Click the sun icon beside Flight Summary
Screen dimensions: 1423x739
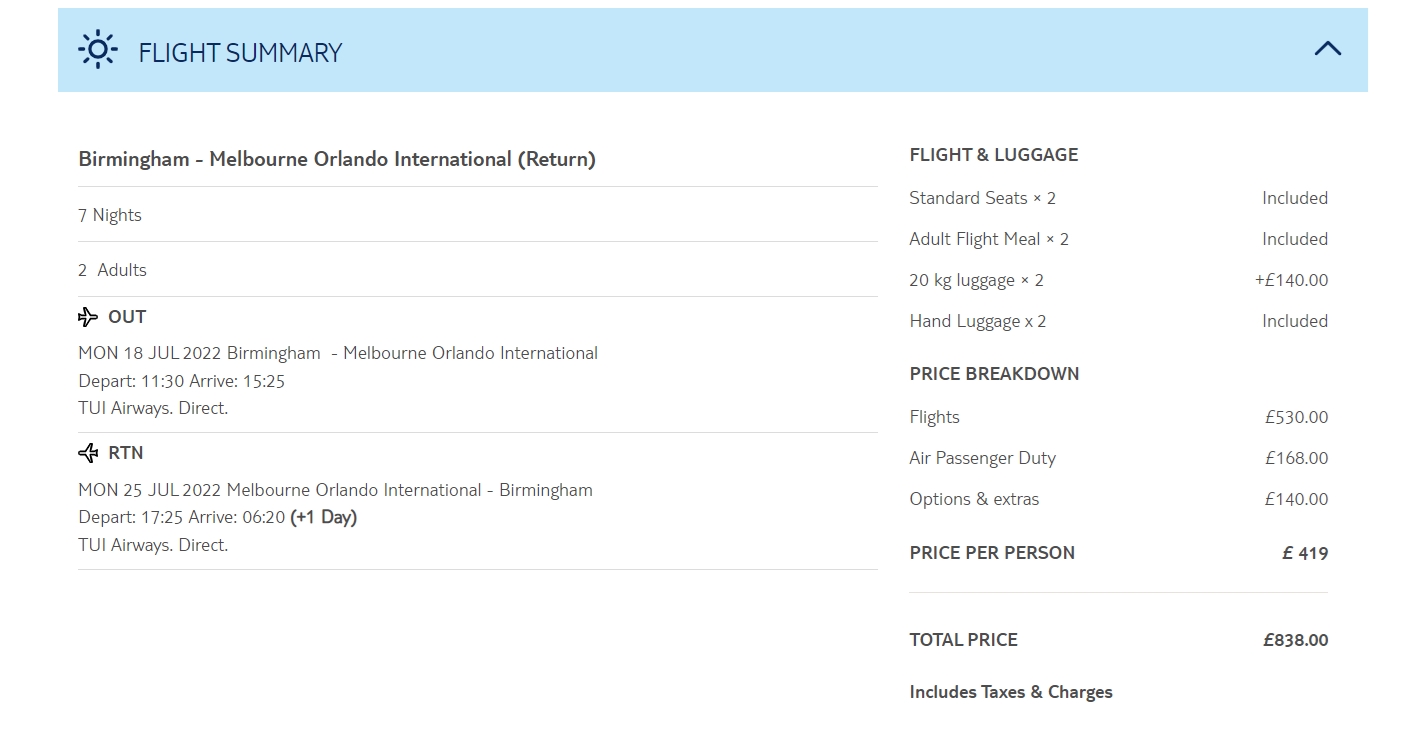98,50
